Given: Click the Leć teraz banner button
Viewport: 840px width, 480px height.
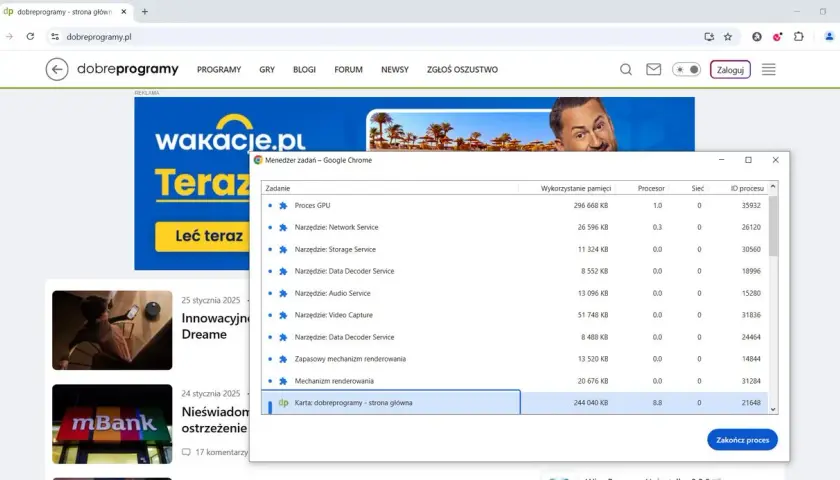Looking at the screenshot, I should point(202,236).
